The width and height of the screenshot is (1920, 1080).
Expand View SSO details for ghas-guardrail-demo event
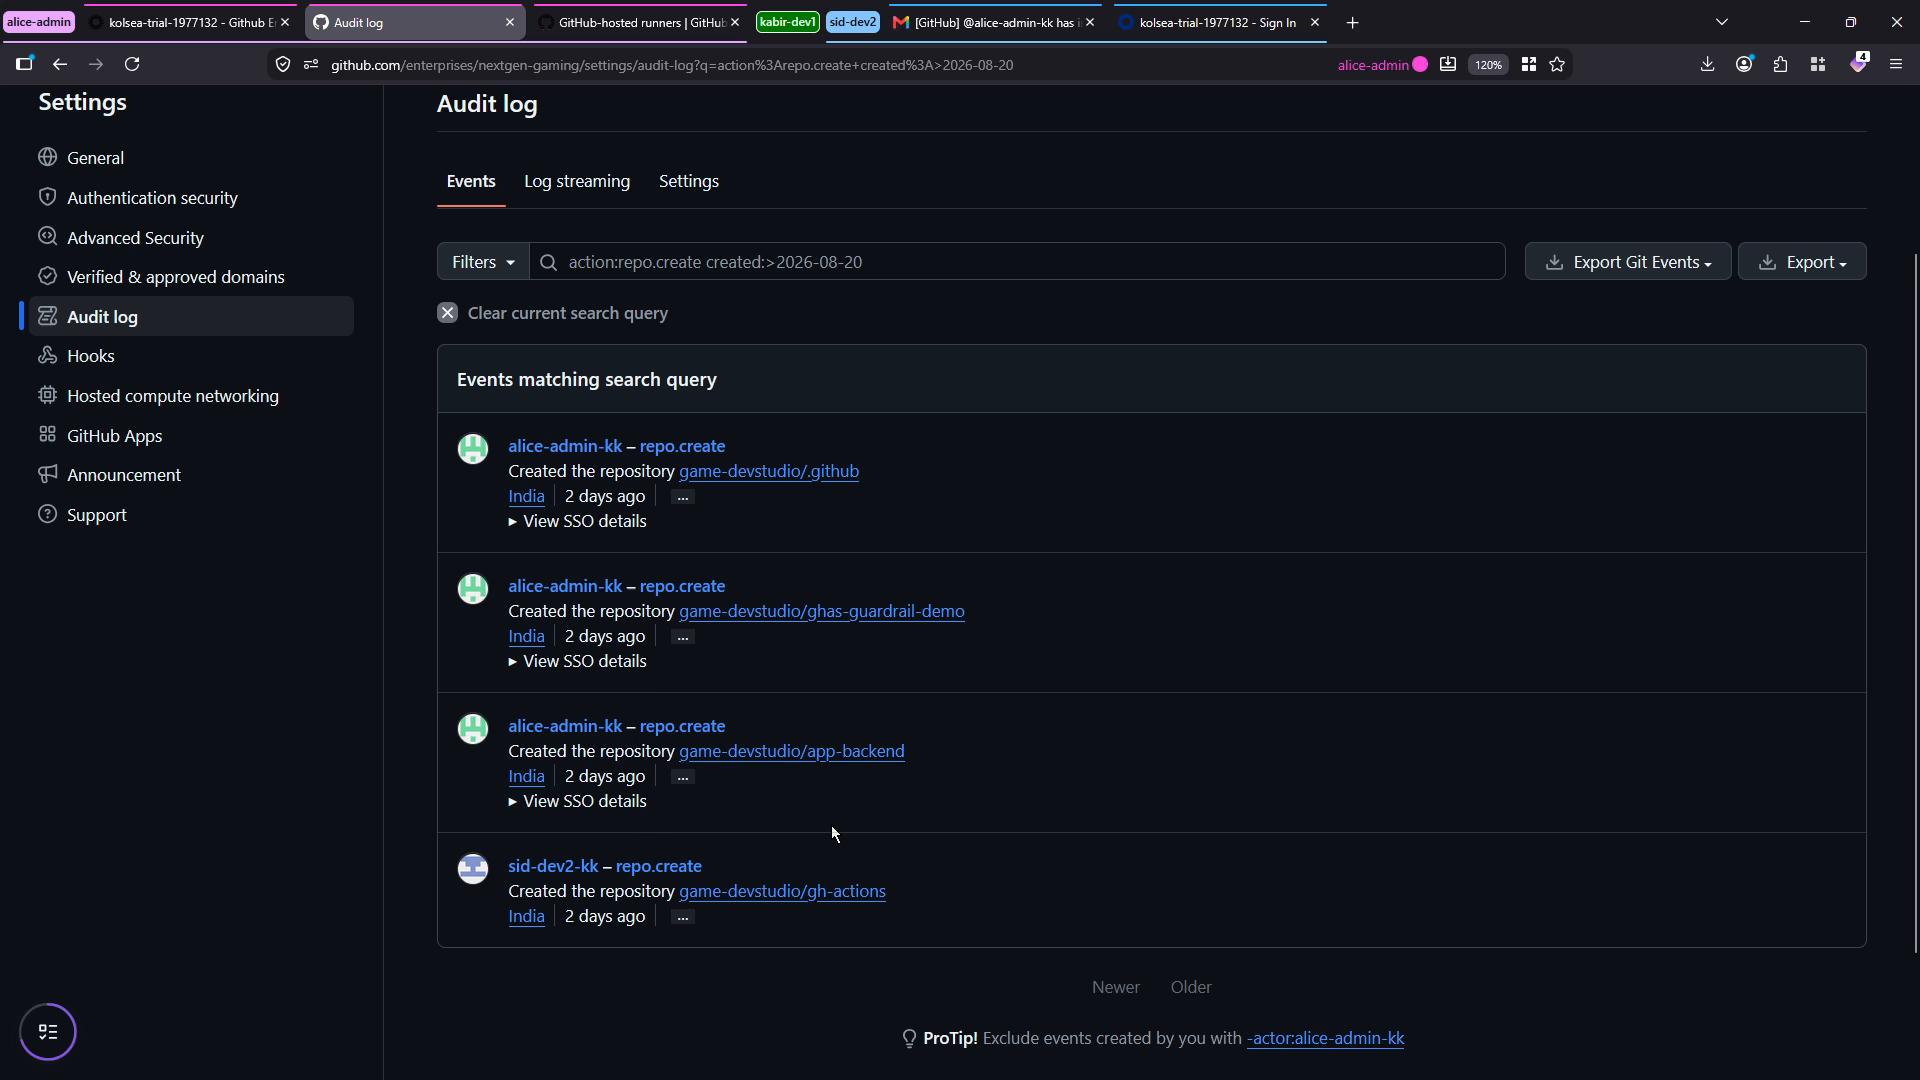click(x=577, y=661)
